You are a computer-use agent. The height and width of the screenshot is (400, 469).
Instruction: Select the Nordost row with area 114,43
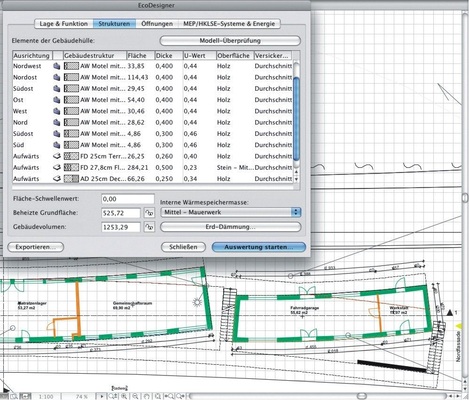point(153,77)
